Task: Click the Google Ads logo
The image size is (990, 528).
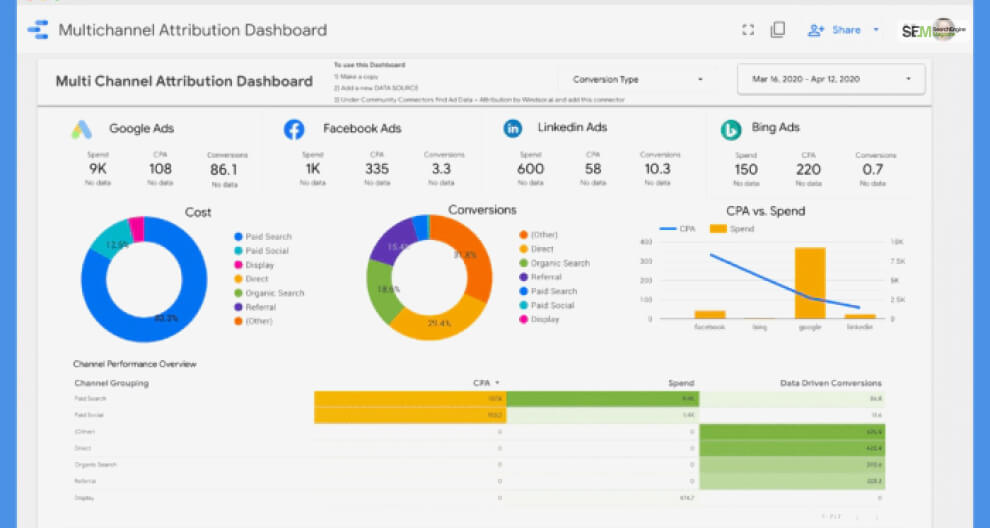Action: [x=82, y=129]
